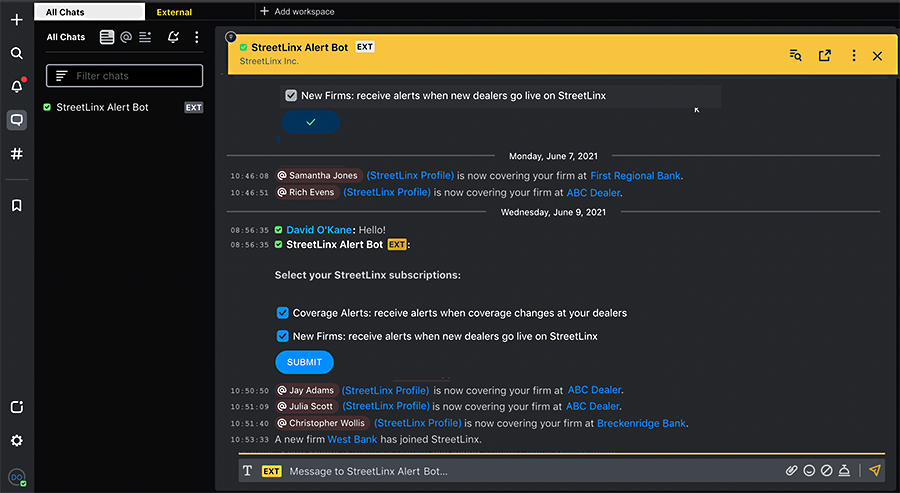Open bookmarks icon in left sidebar
Screen dimensions: 900x493
pos(16,205)
